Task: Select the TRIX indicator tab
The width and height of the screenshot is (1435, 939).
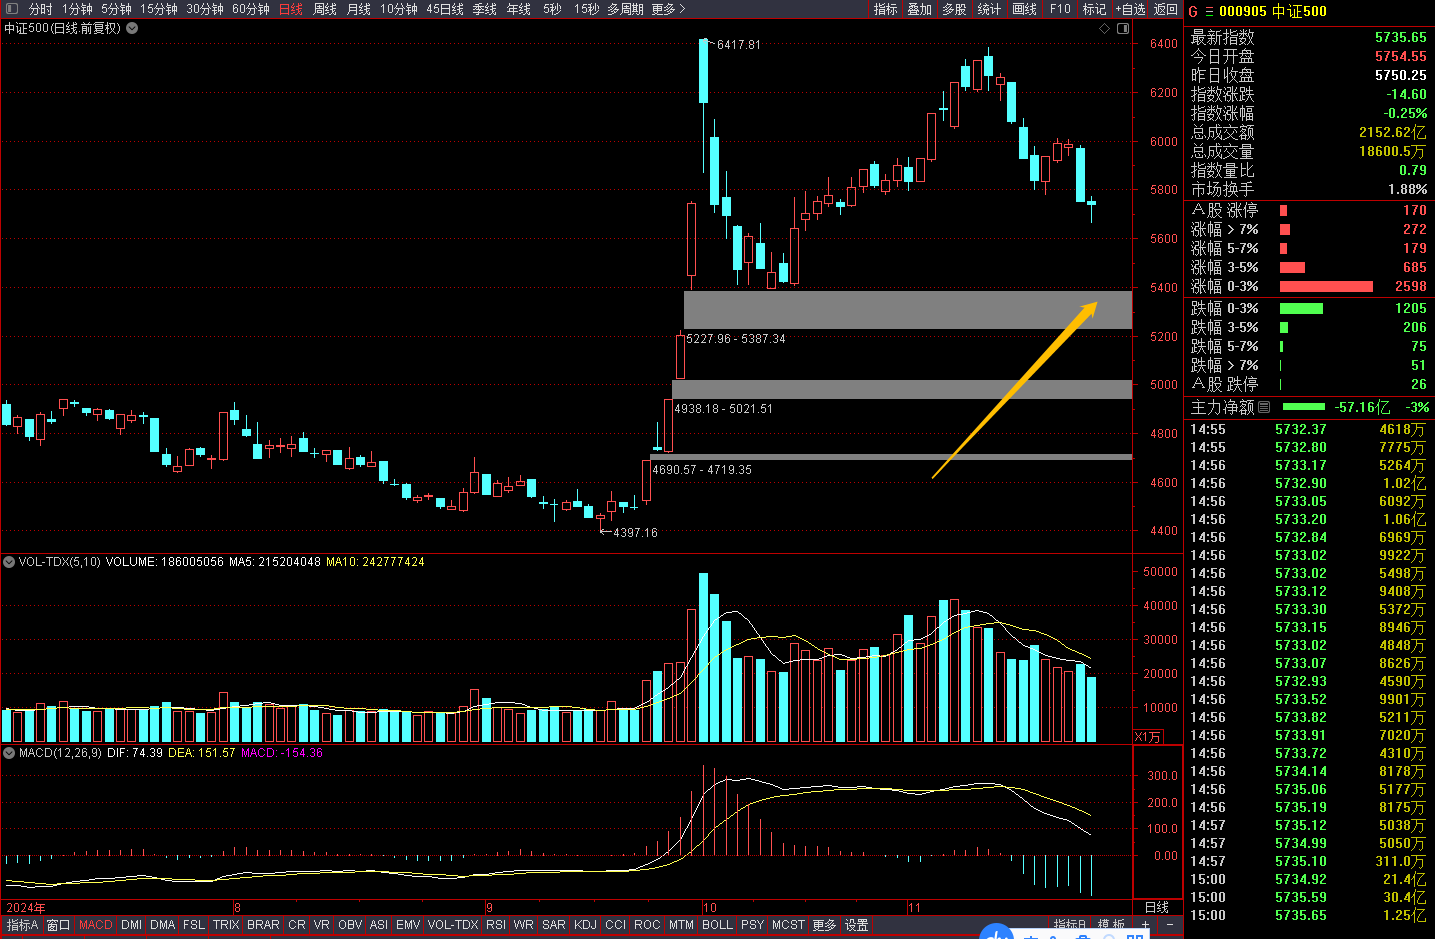Action: [226, 925]
